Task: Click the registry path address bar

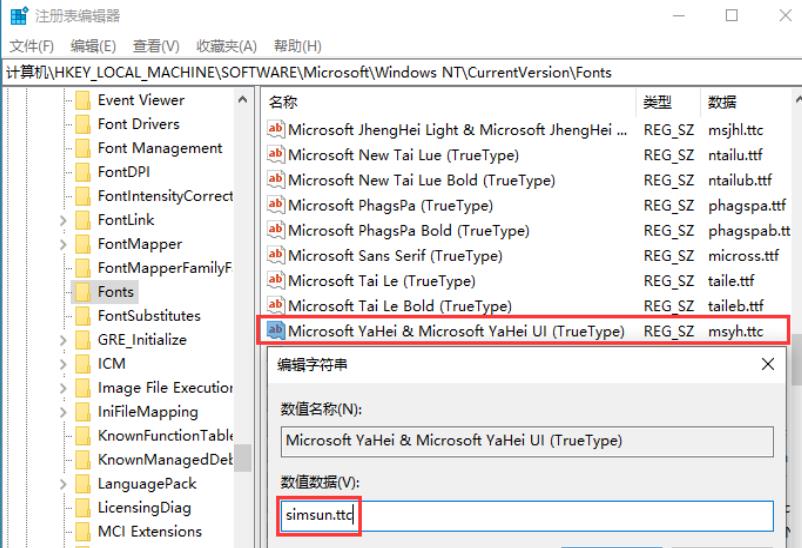Action: [400, 72]
